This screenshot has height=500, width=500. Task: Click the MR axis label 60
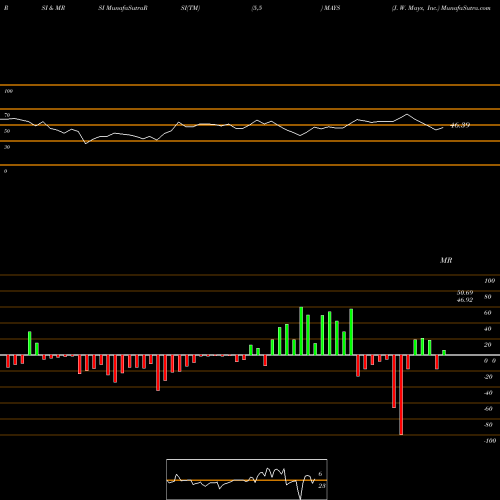487,313
